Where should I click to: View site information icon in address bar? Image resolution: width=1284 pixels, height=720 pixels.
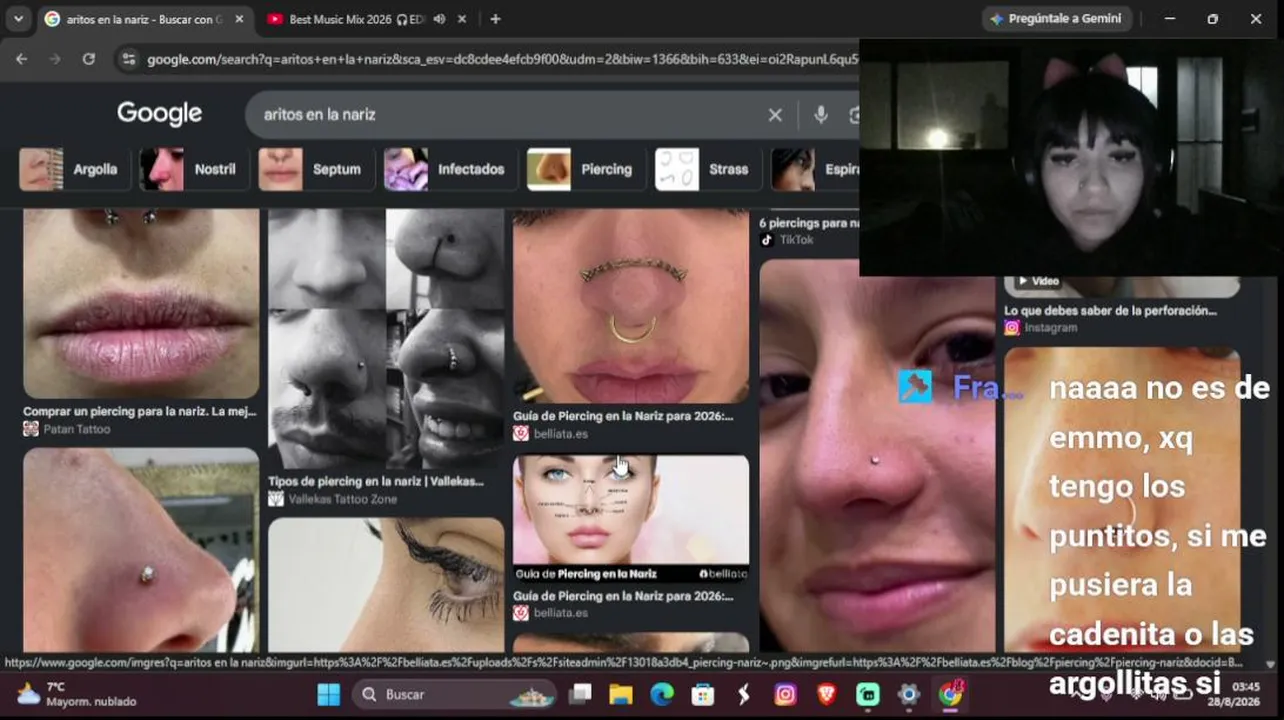click(x=128, y=59)
